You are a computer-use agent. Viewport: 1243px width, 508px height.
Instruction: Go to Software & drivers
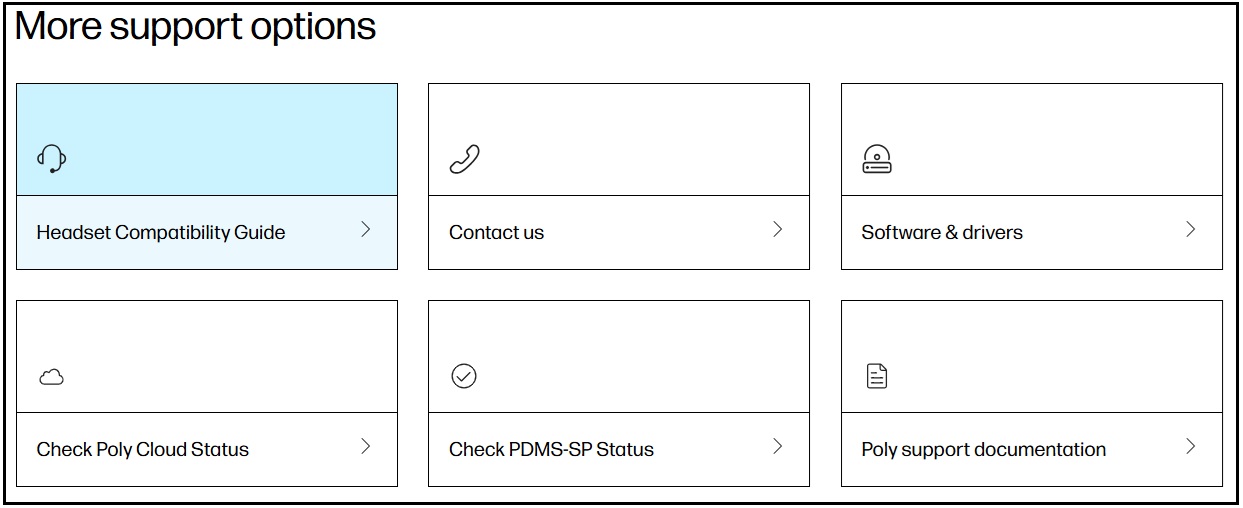point(942,233)
